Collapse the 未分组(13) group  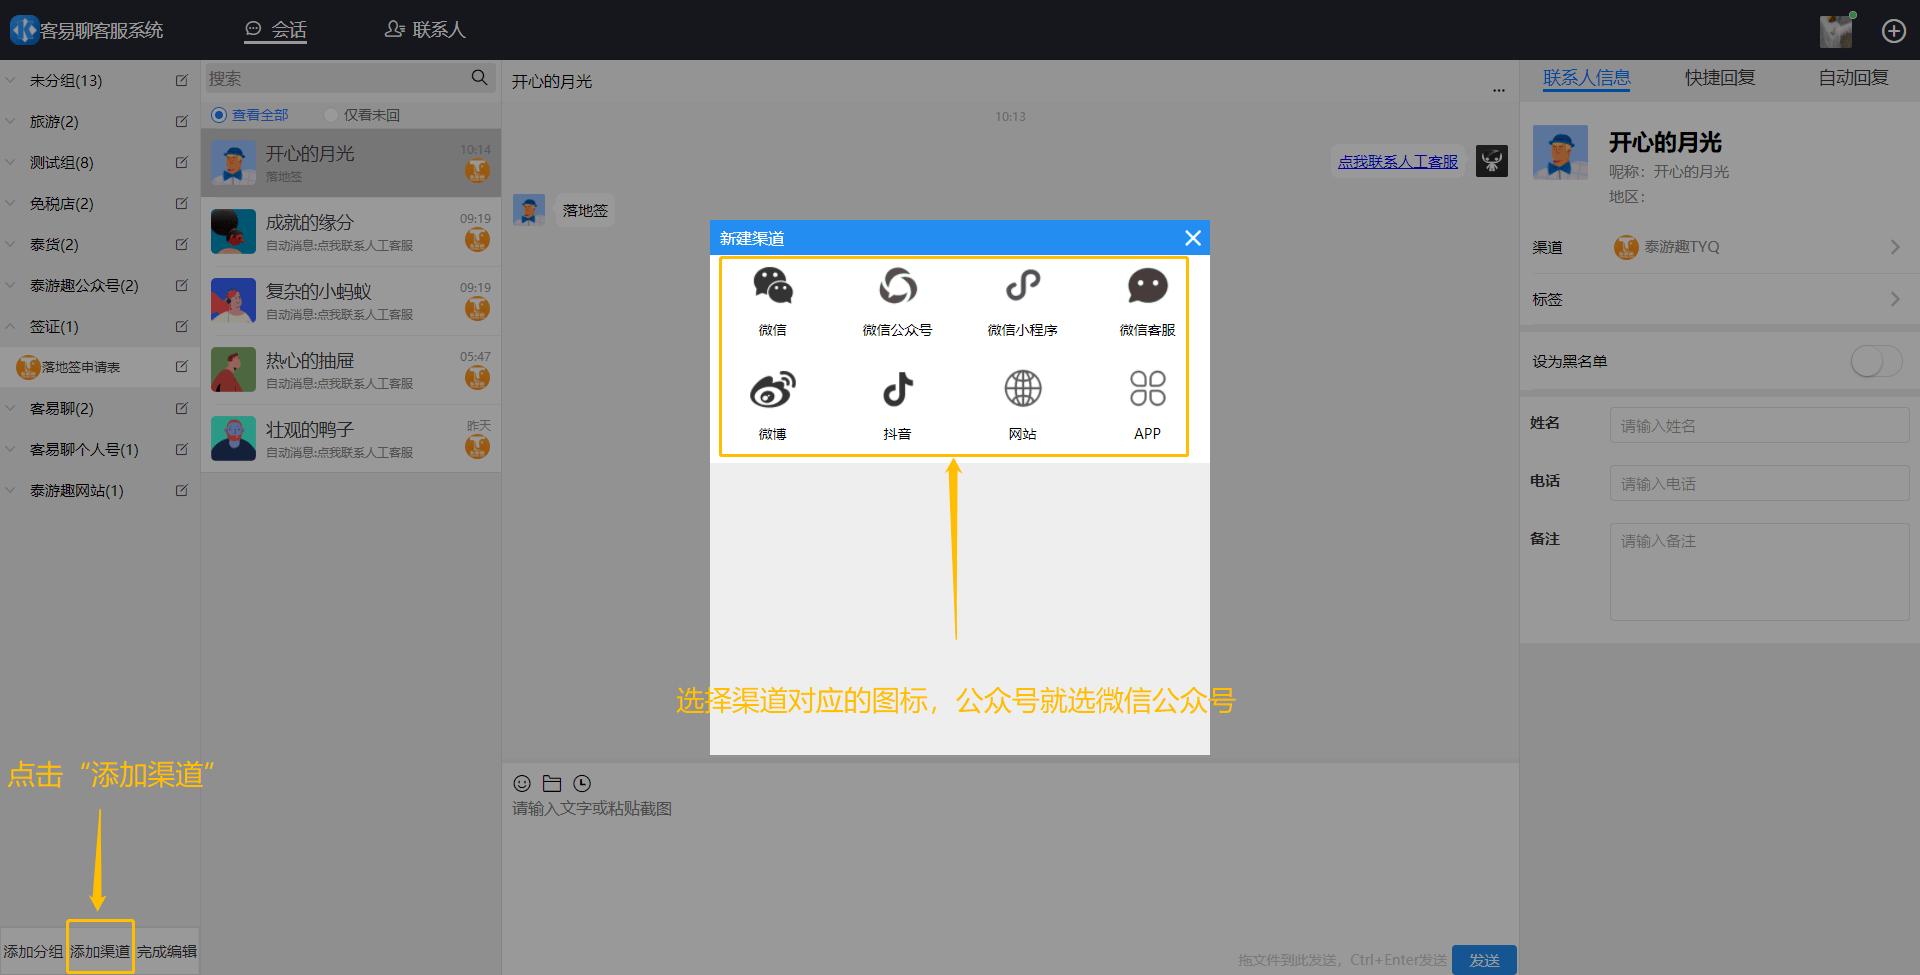pos(11,80)
